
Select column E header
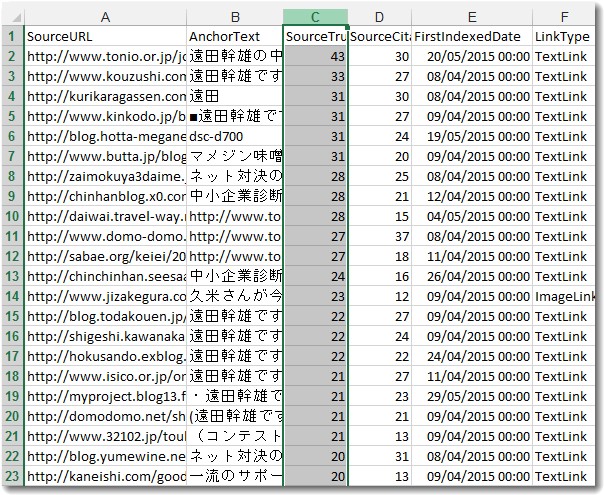click(x=471, y=17)
